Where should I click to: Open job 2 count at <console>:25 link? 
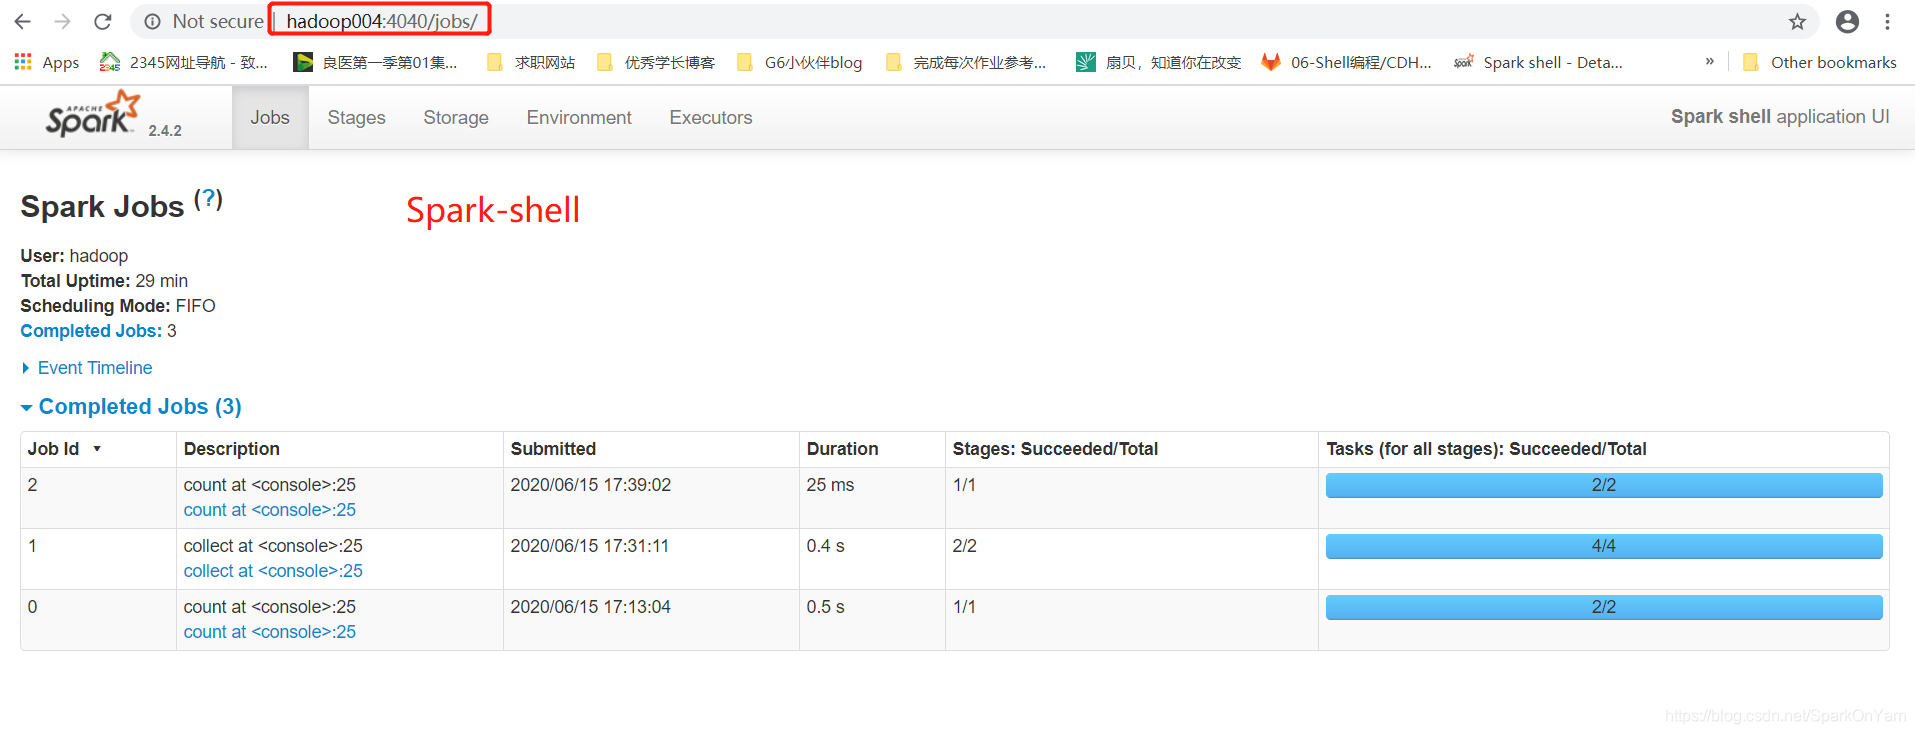pyautogui.click(x=270, y=510)
